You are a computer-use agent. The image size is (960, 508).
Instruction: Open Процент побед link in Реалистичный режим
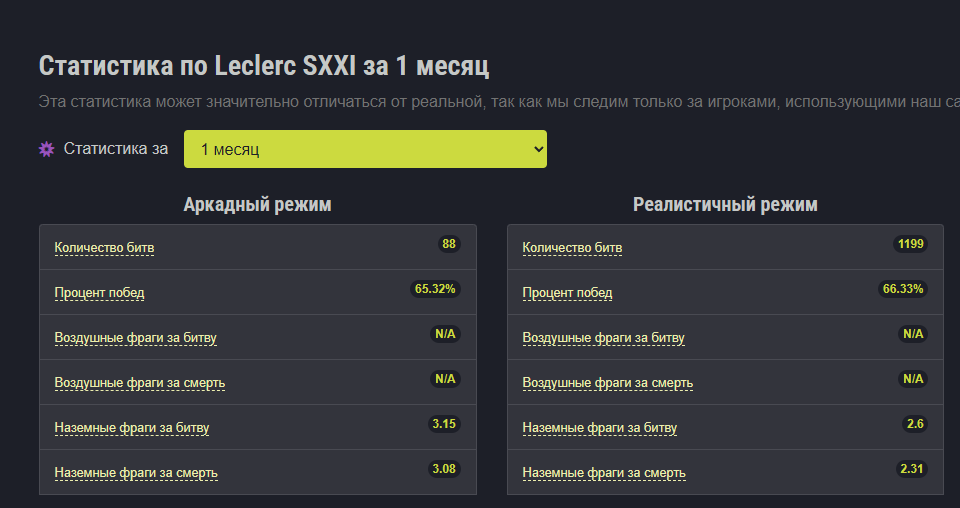(x=567, y=293)
